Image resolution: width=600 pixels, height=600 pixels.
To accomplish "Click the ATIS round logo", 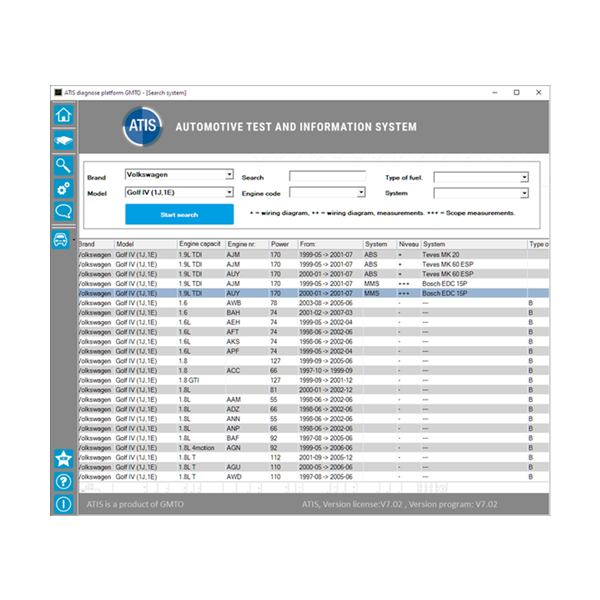I will [142, 126].
